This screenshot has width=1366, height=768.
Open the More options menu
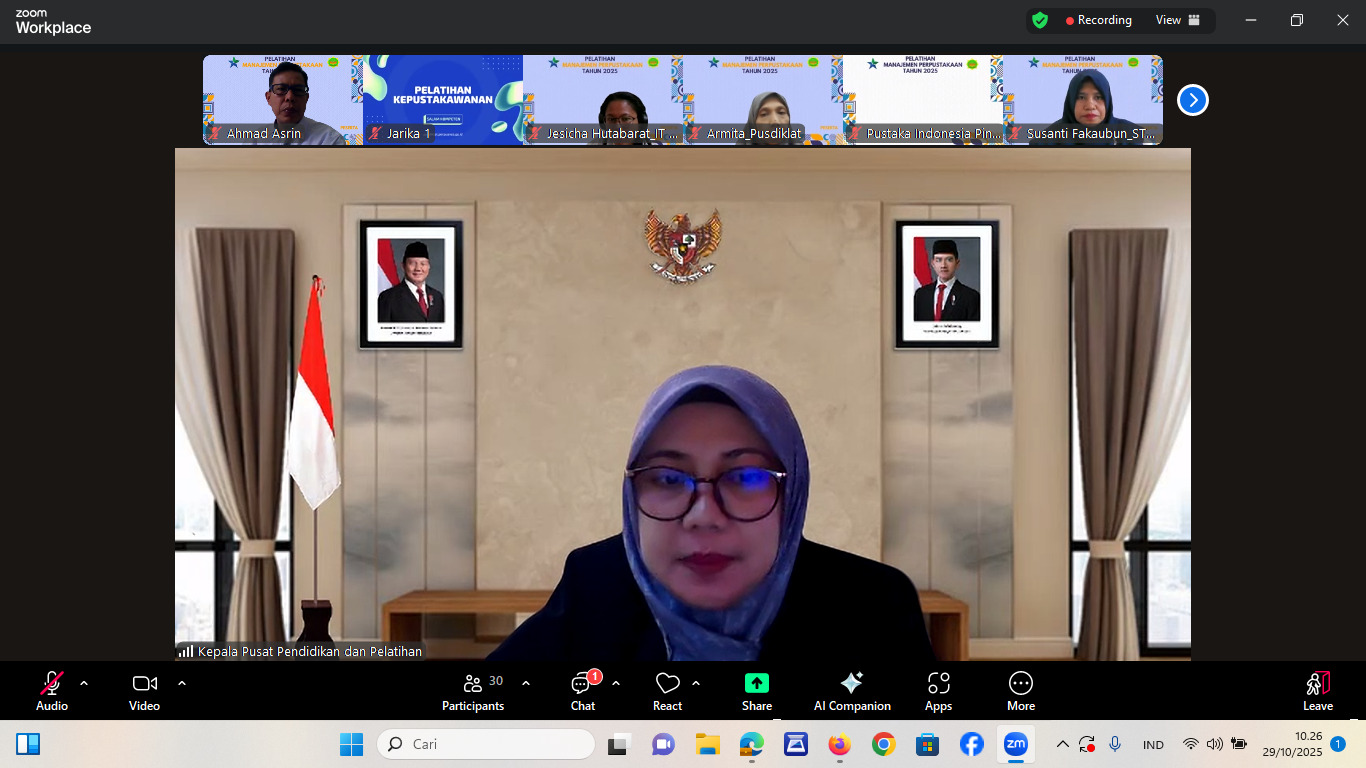pos(1021,691)
